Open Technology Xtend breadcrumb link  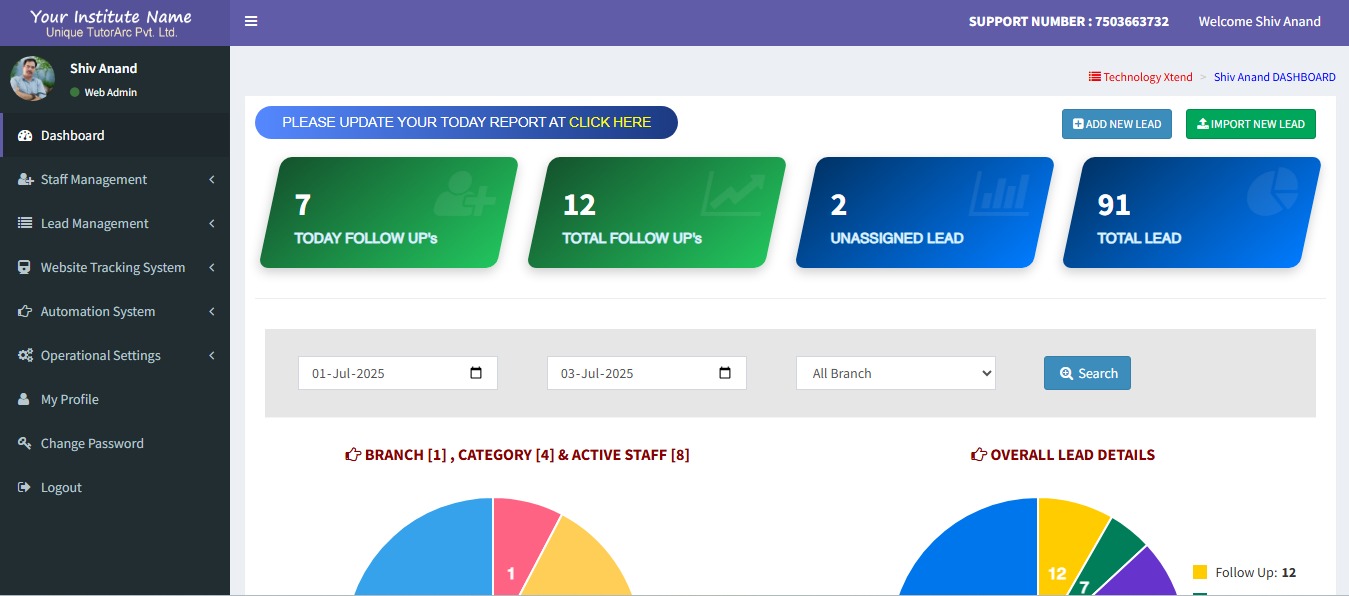(x=1141, y=77)
